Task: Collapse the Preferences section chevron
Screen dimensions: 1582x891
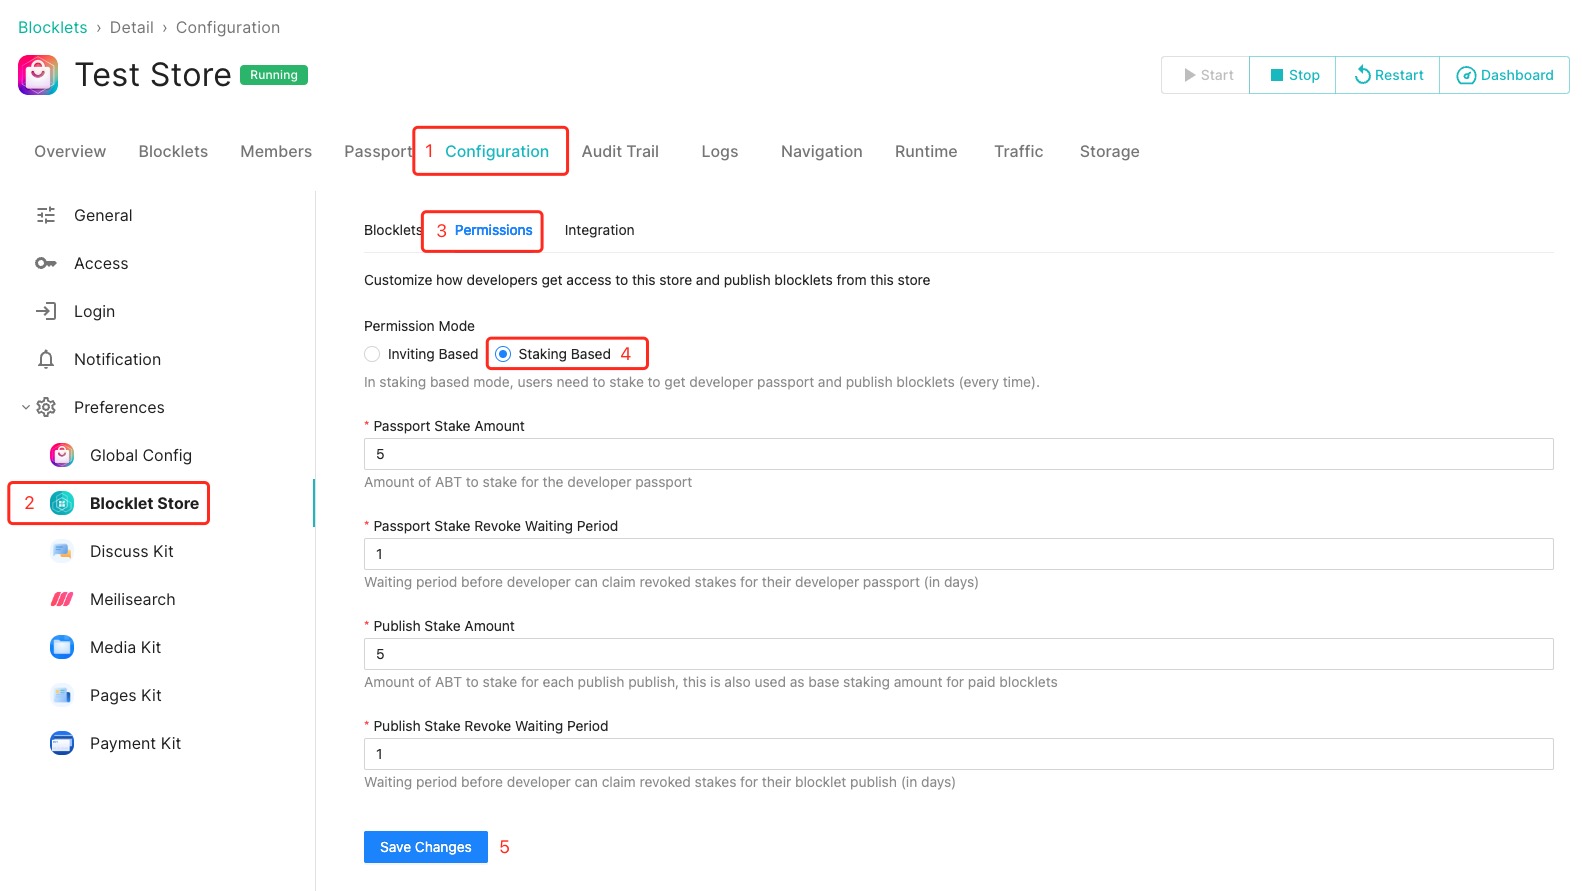Action: (26, 407)
